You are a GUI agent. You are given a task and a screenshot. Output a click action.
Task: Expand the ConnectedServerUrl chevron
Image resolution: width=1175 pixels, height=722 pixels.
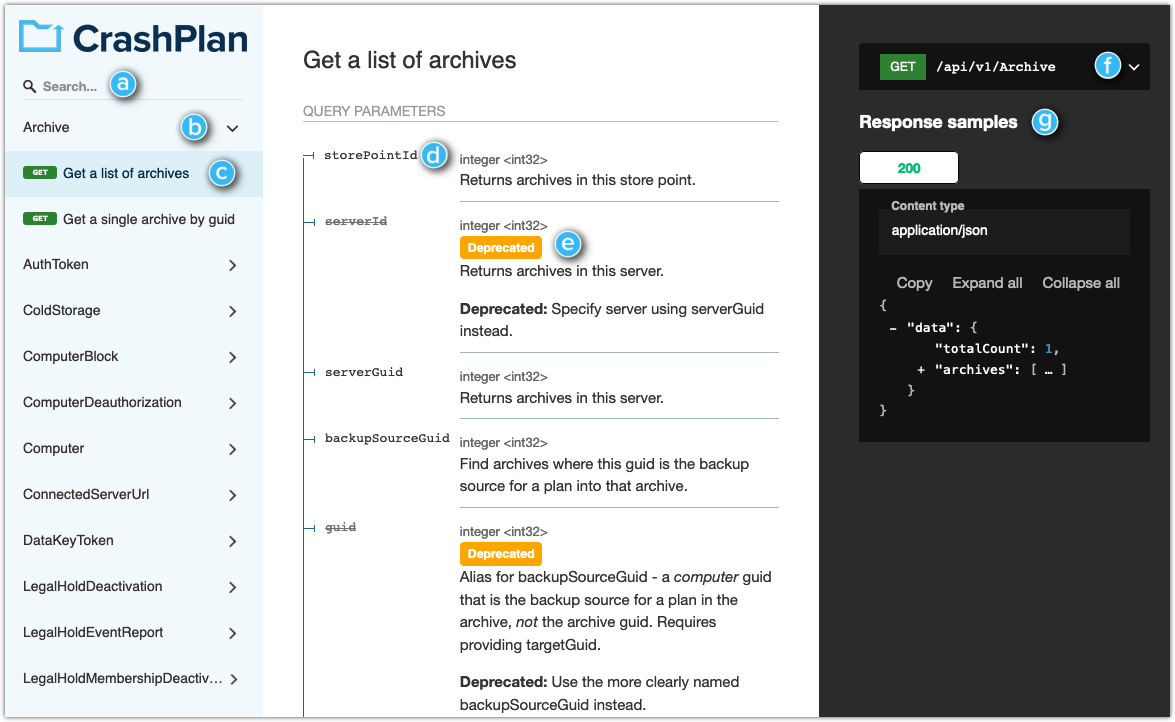[232, 496]
